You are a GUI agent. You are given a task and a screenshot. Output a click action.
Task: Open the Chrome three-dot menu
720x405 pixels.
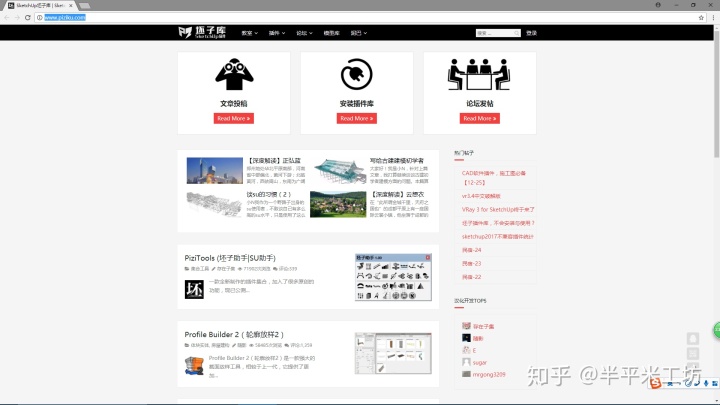[x=713, y=17]
